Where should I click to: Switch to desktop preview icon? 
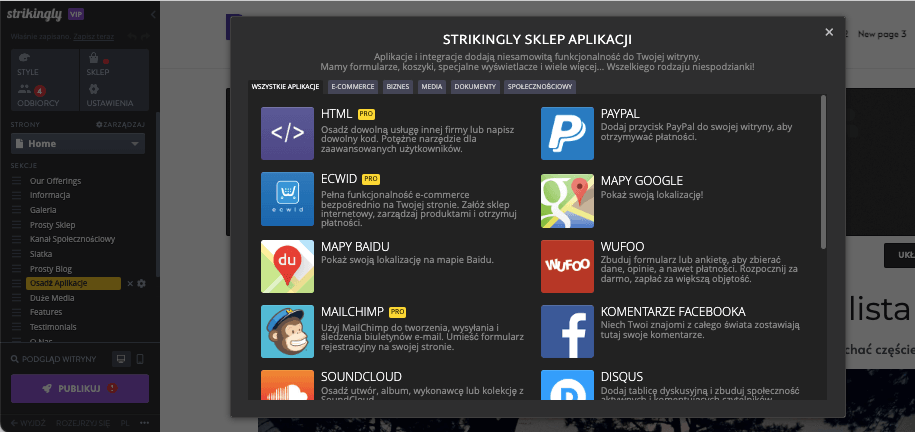pyautogui.click(x=121, y=359)
